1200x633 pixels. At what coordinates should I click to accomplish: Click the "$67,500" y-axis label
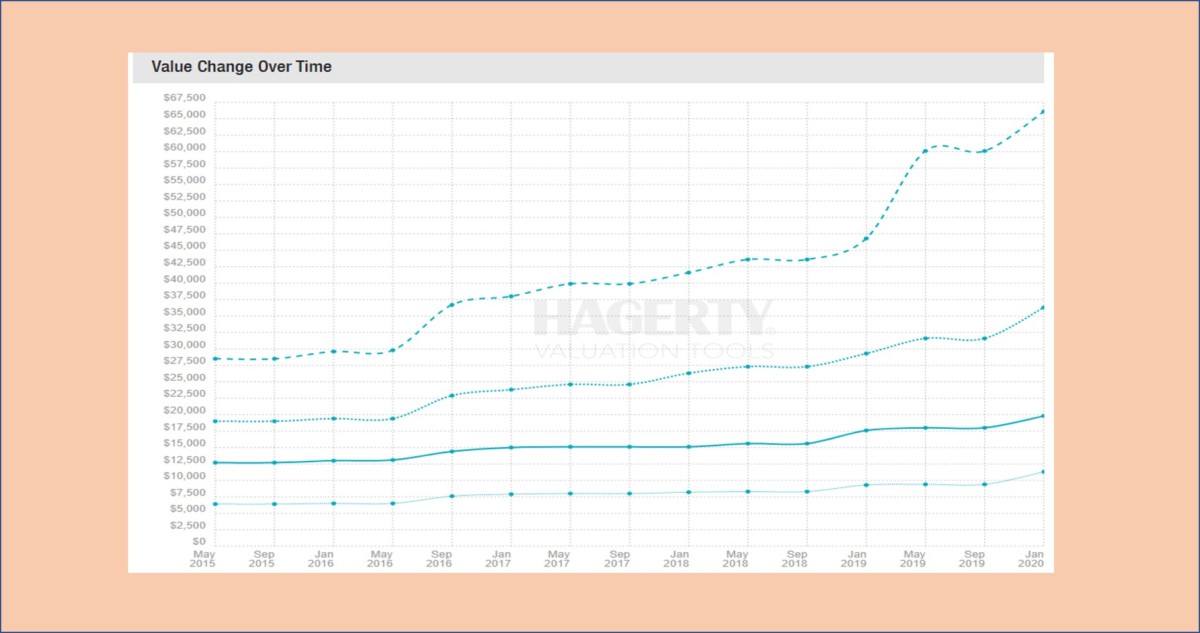point(184,98)
